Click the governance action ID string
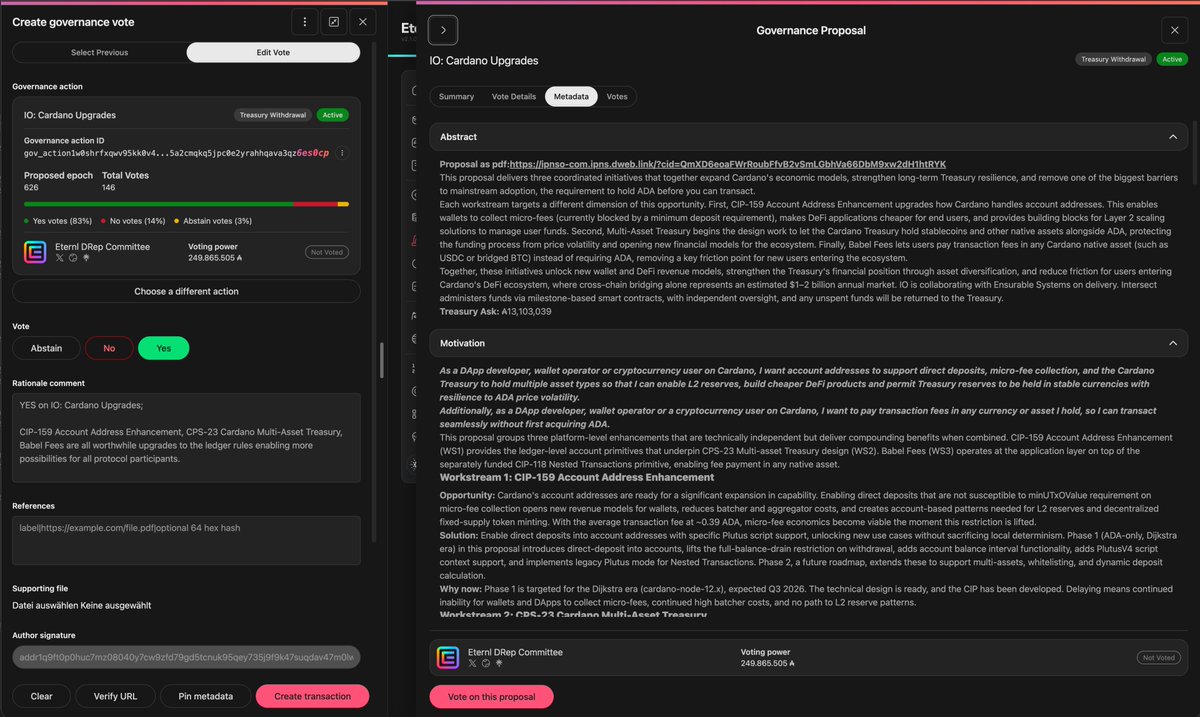The image size is (1200, 717). 176,153
